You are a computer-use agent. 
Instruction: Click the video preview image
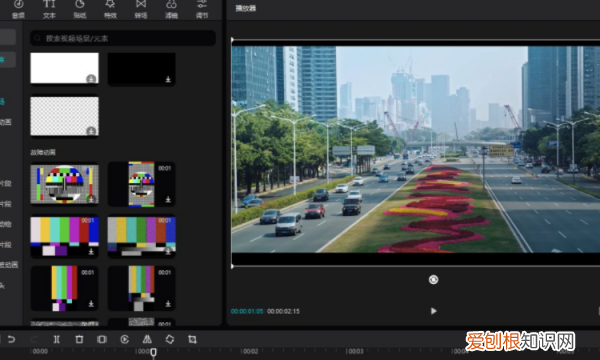point(416,149)
